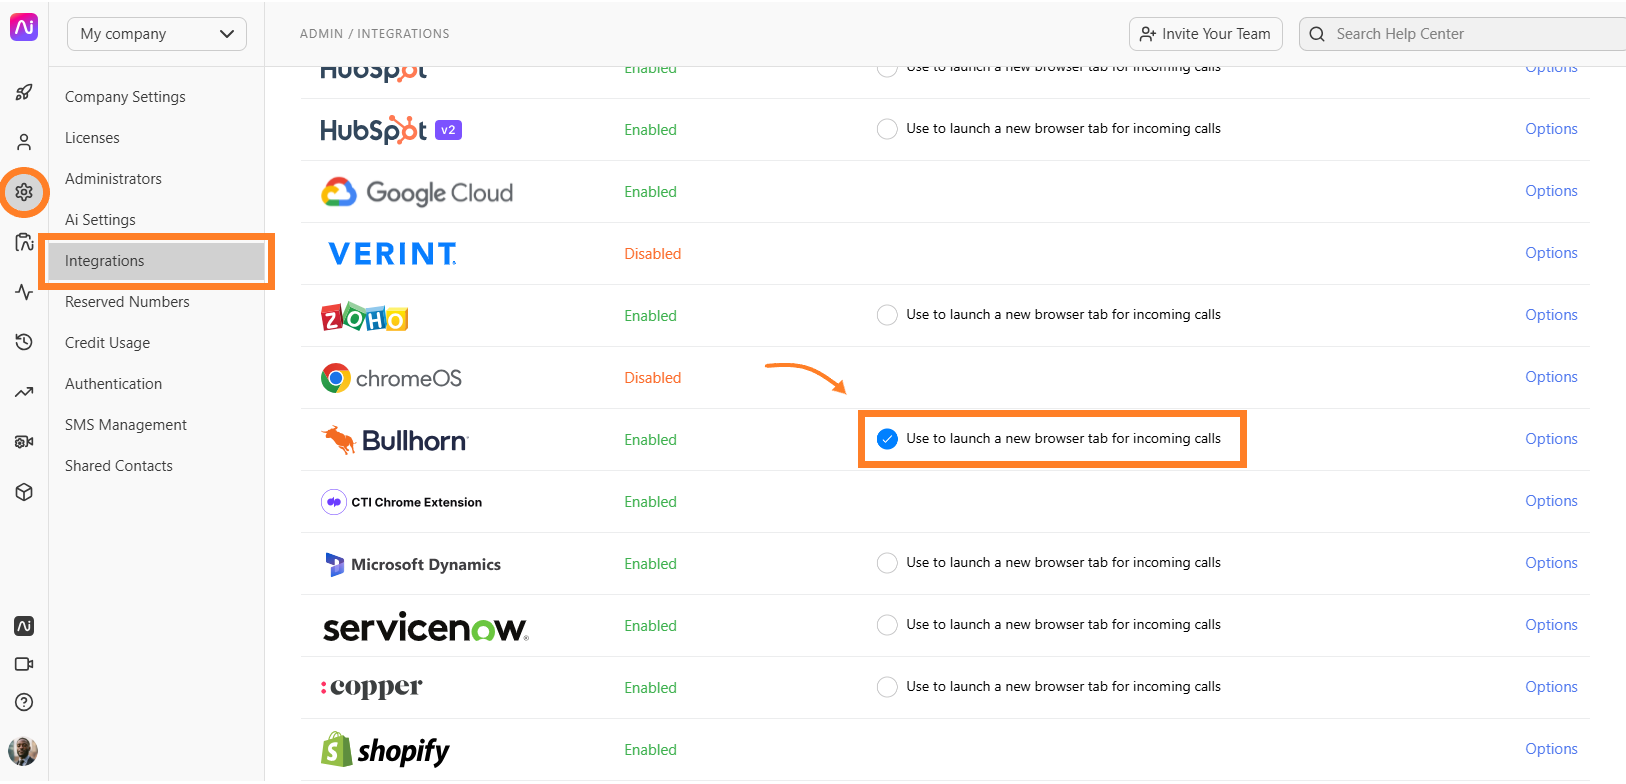Open Licenses menu item
Screen dimensions: 1626x784
92,138
